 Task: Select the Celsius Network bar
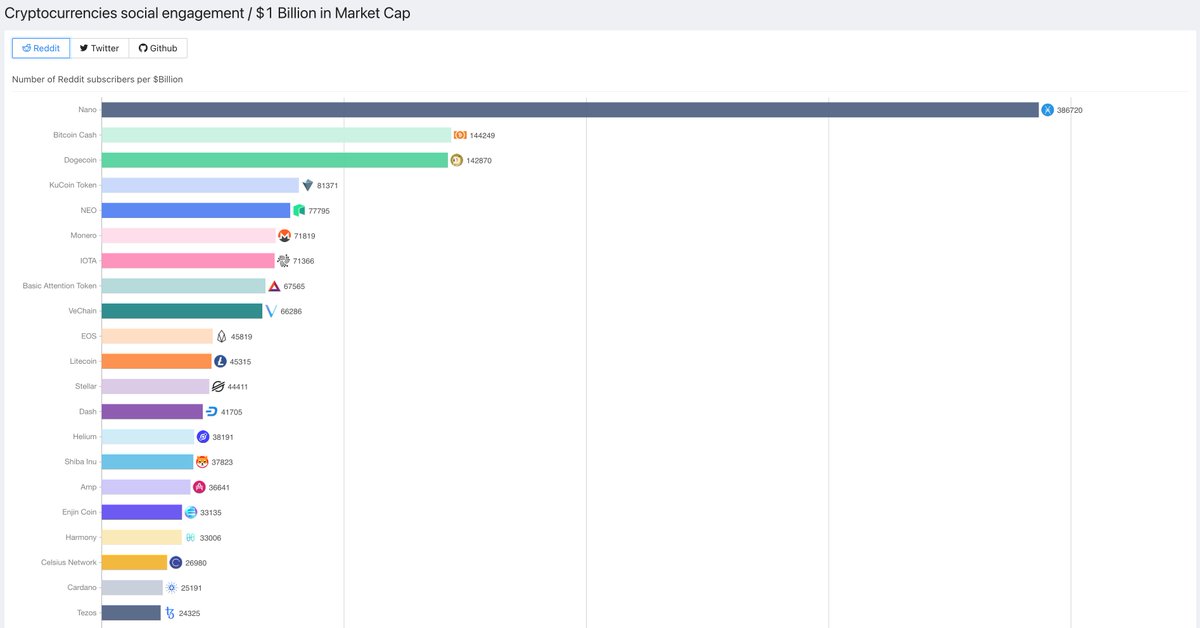point(134,562)
